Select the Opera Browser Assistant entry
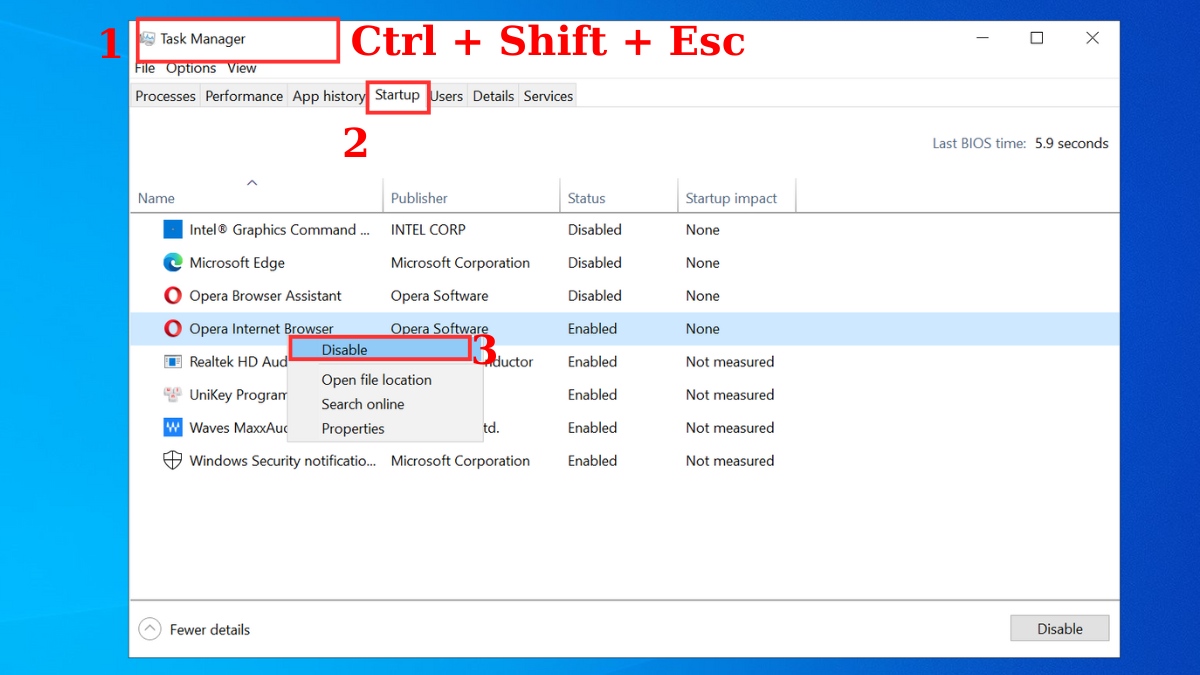Screen dimensions: 1200x675 click(x=265, y=295)
